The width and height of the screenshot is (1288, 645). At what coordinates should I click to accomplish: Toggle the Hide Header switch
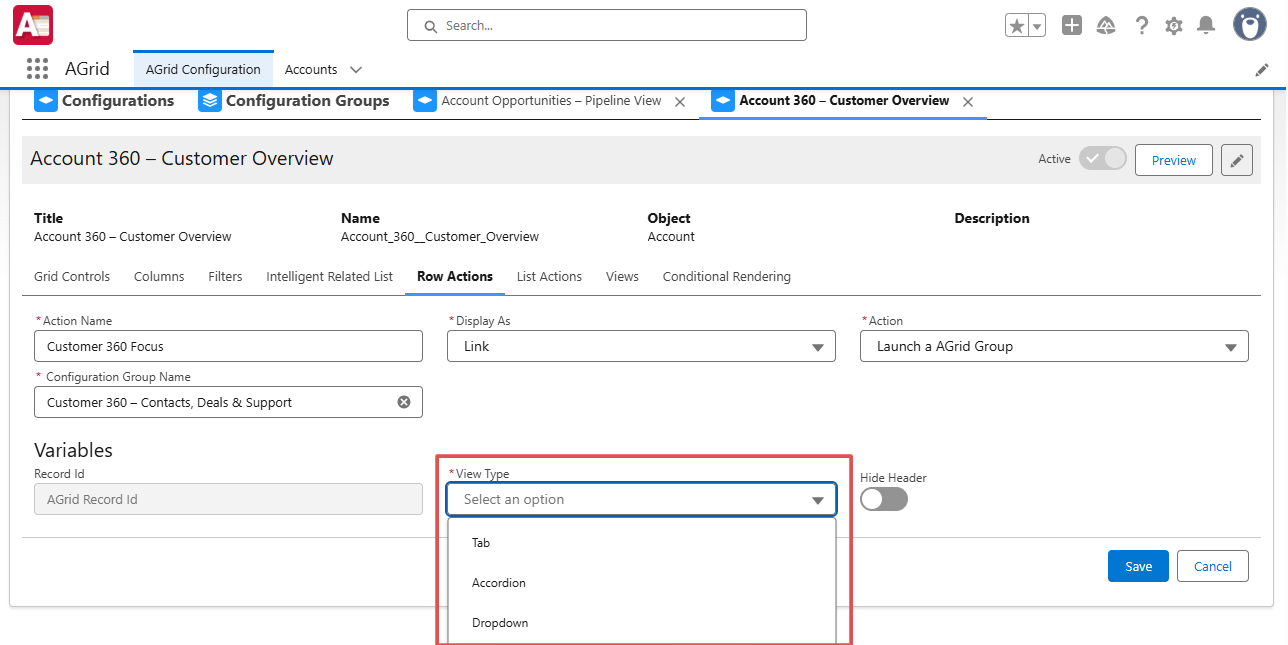[x=884, y=499]
